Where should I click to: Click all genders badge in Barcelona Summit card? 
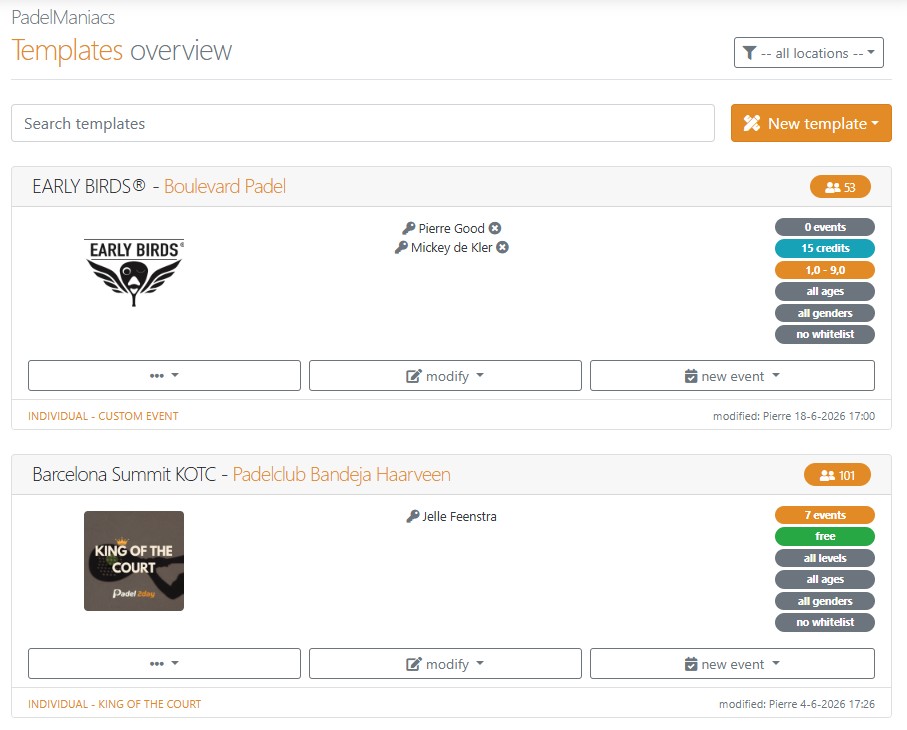(x=825, y=601)
